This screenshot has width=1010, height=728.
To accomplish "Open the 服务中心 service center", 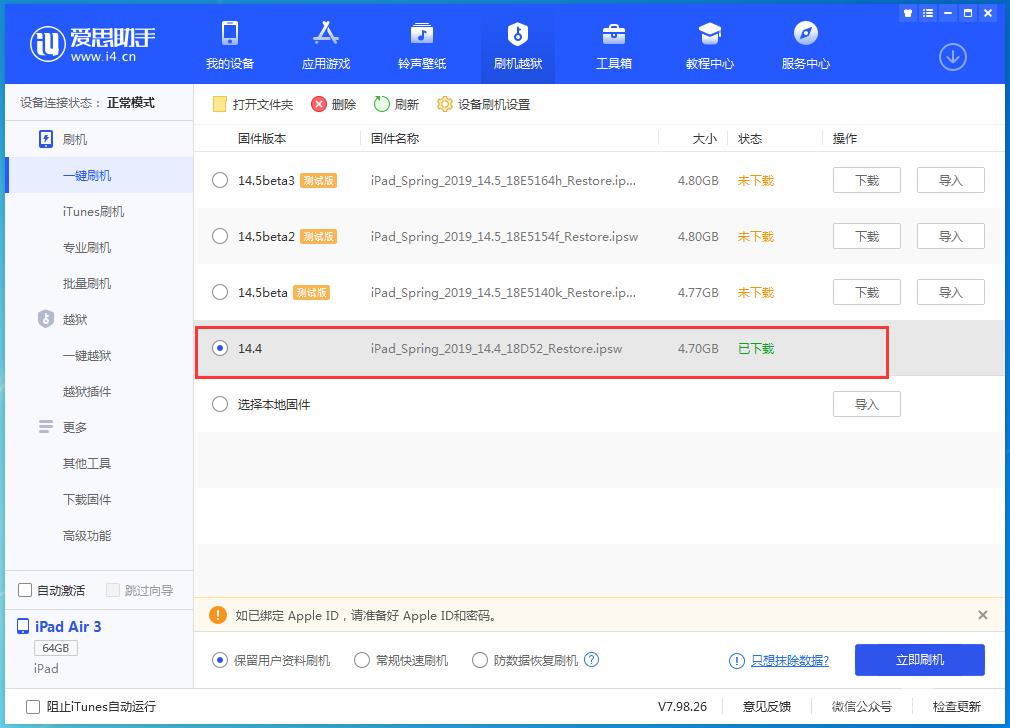I will click(x=806, y=44).
